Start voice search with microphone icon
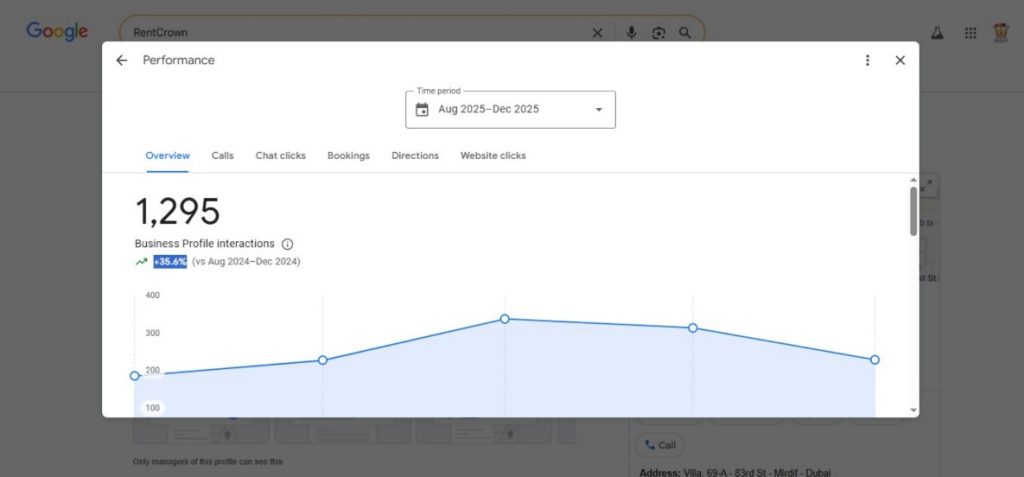Image resolution: width=1024 pixels, height=477 pixels. point(631,33)
